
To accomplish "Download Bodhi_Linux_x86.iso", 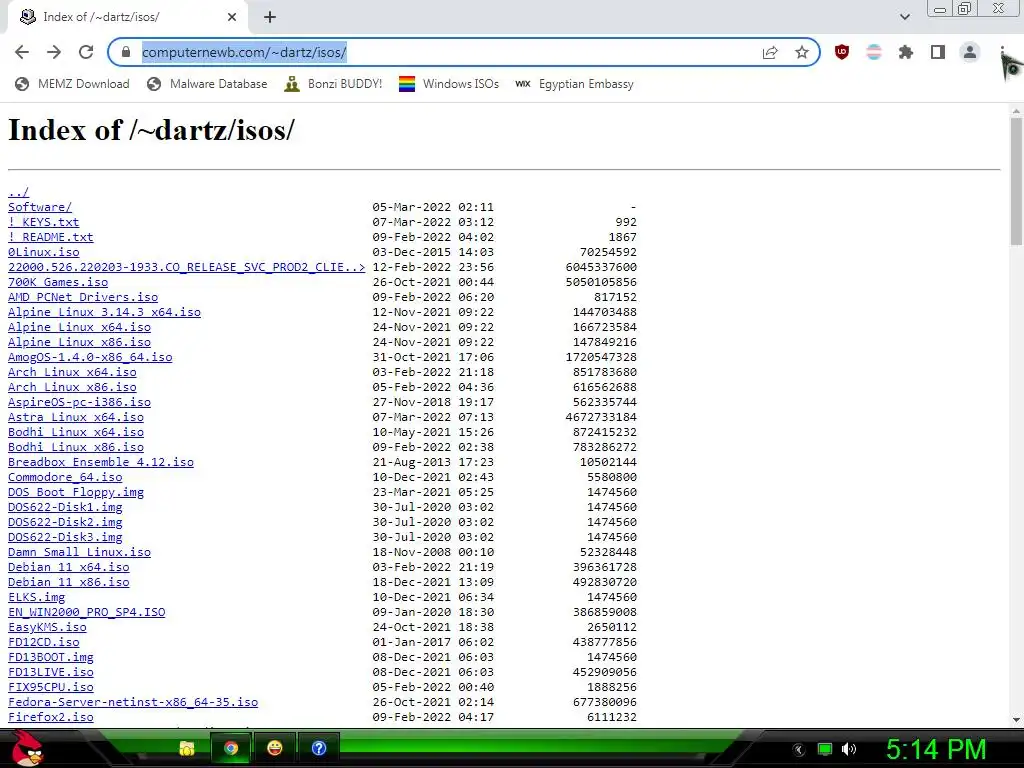I will 76,447.
